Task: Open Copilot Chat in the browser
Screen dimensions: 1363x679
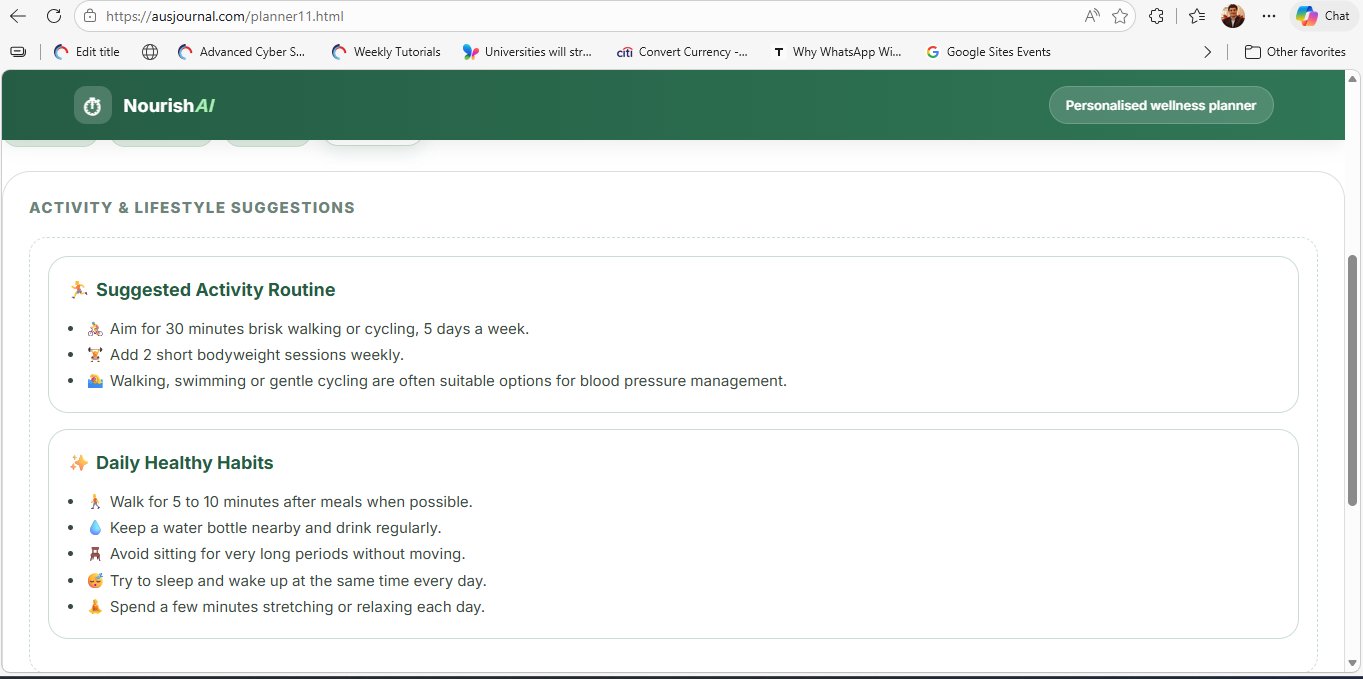Action: point(1322,16)
